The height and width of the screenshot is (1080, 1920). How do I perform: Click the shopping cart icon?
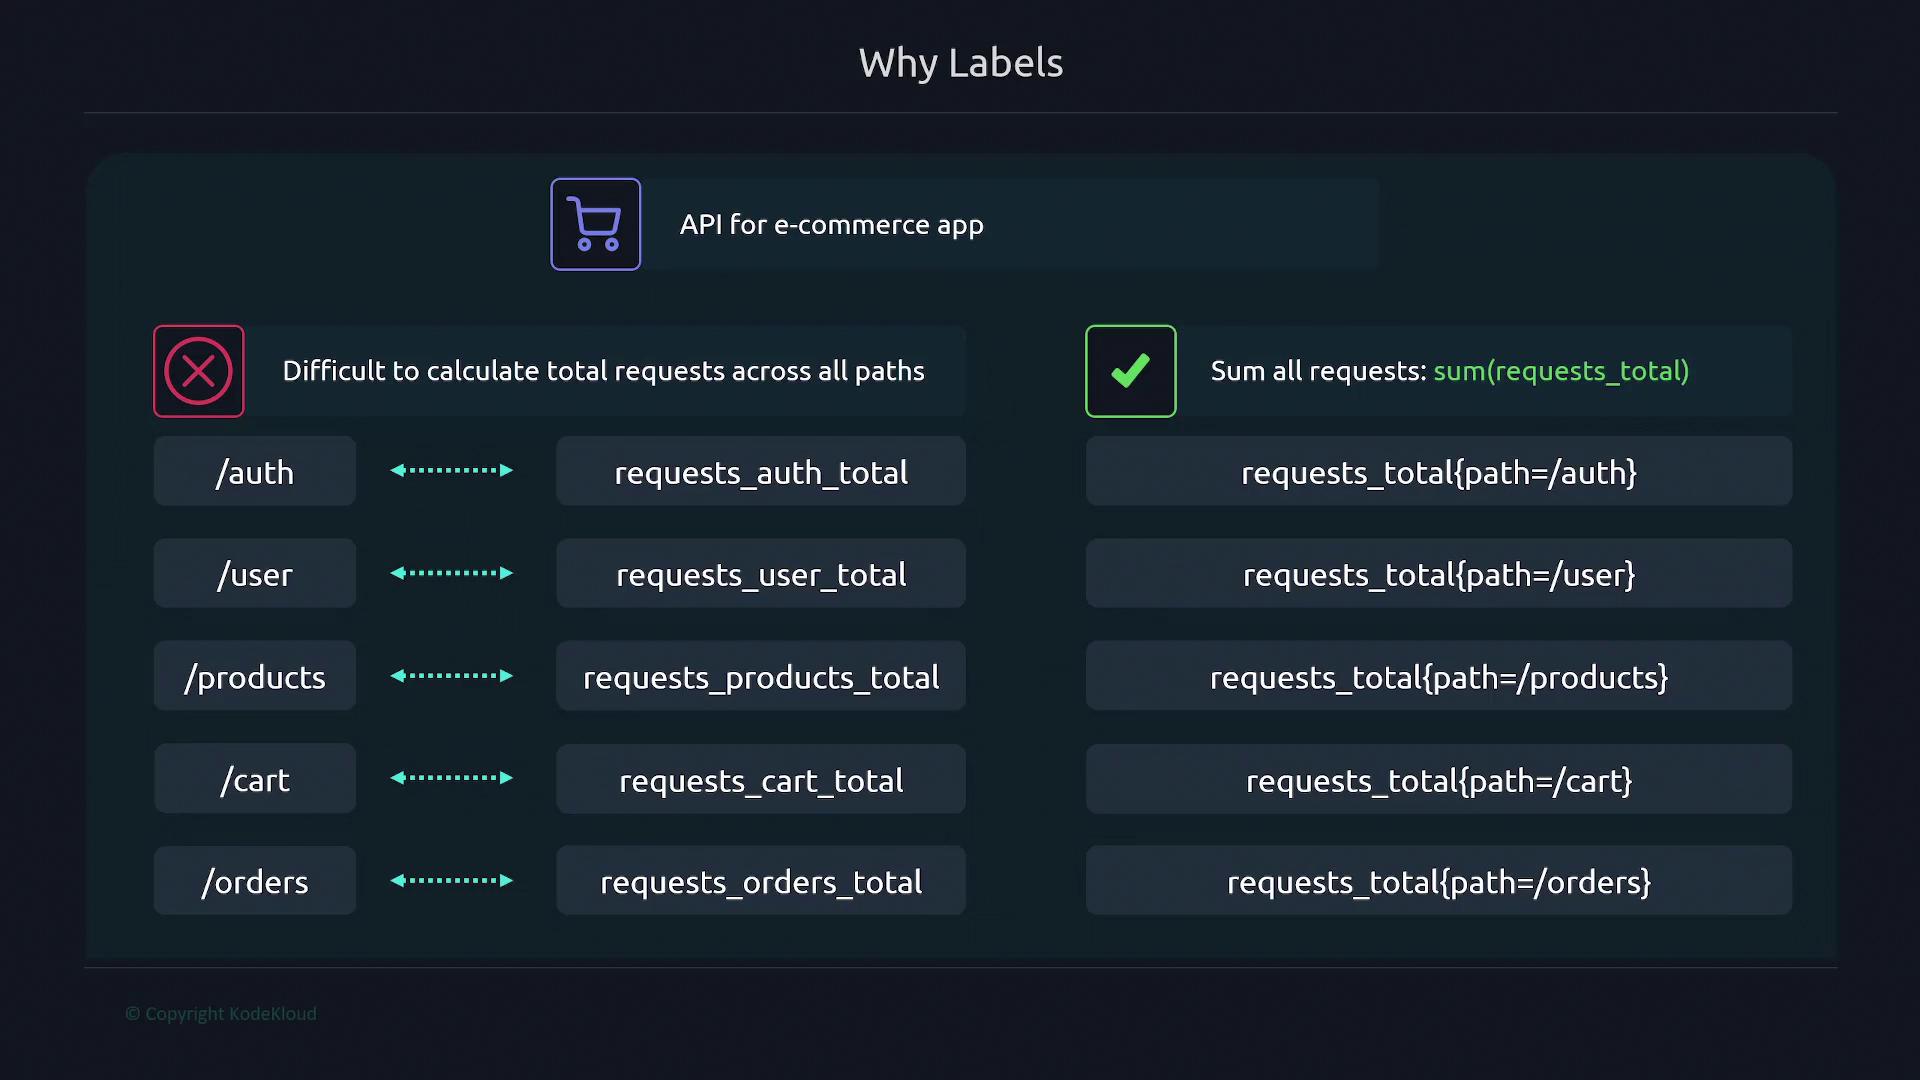point(595,224)
